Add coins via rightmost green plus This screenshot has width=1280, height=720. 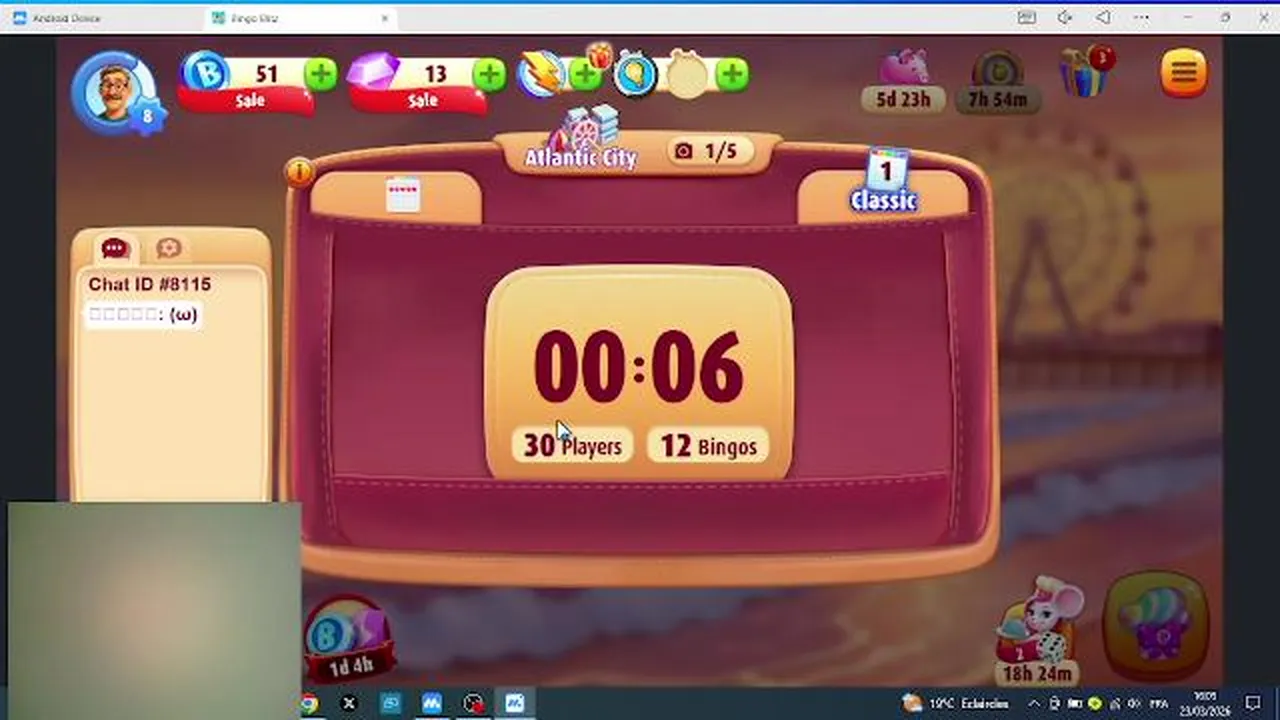pos(732,74)
